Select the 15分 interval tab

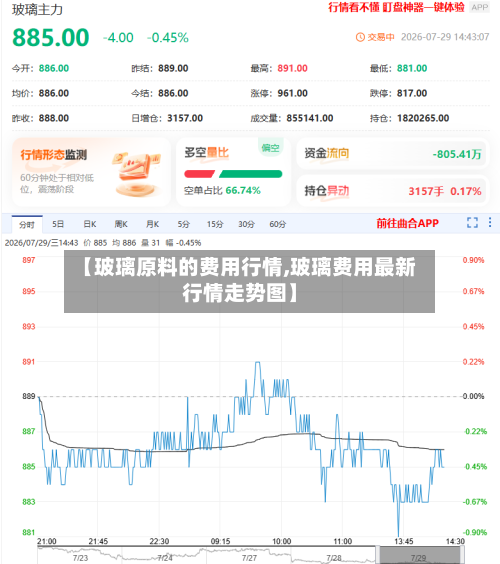[215, 224]
